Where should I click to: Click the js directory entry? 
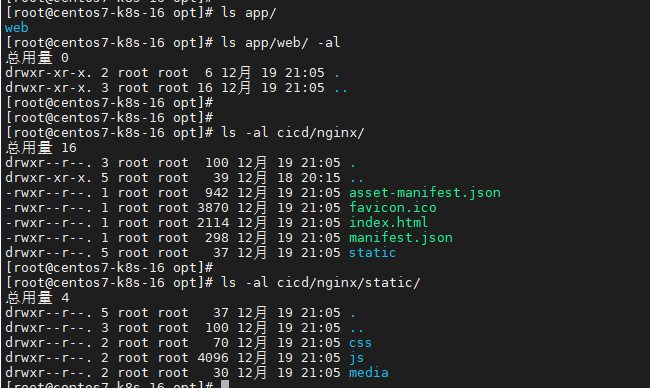point(356,358)
